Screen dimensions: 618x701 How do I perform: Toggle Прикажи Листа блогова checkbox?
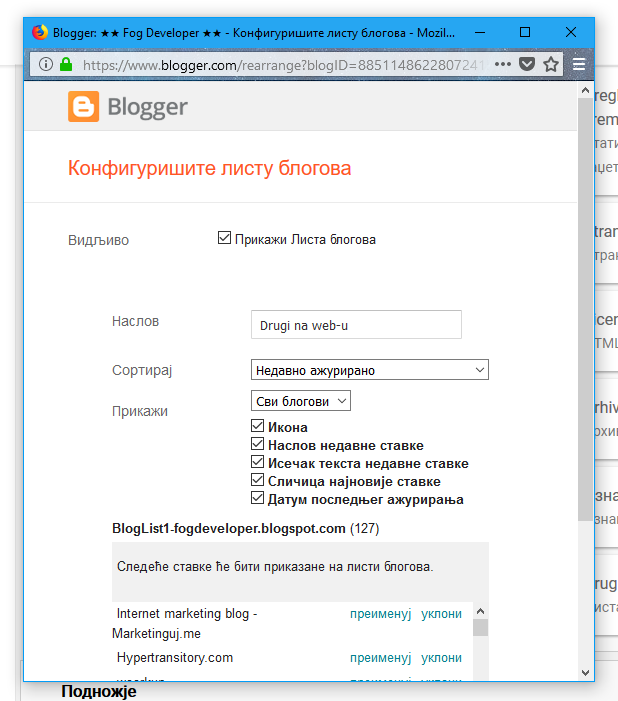[224, 238]
